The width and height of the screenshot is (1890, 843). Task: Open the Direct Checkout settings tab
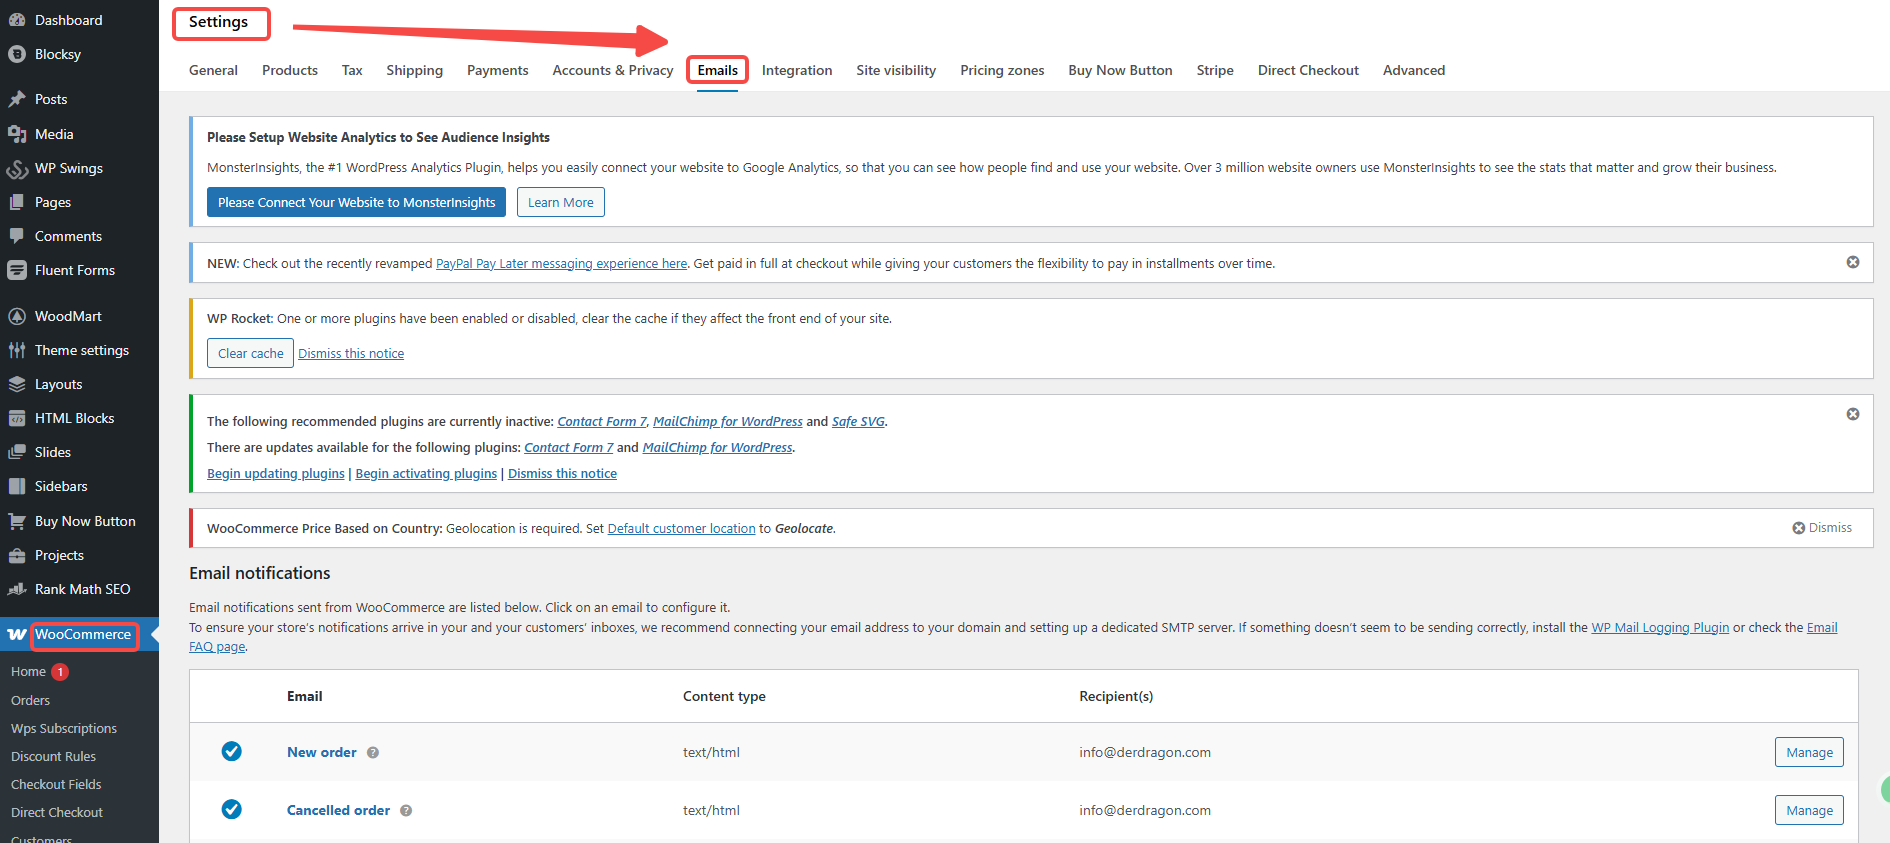(1308, 70)
